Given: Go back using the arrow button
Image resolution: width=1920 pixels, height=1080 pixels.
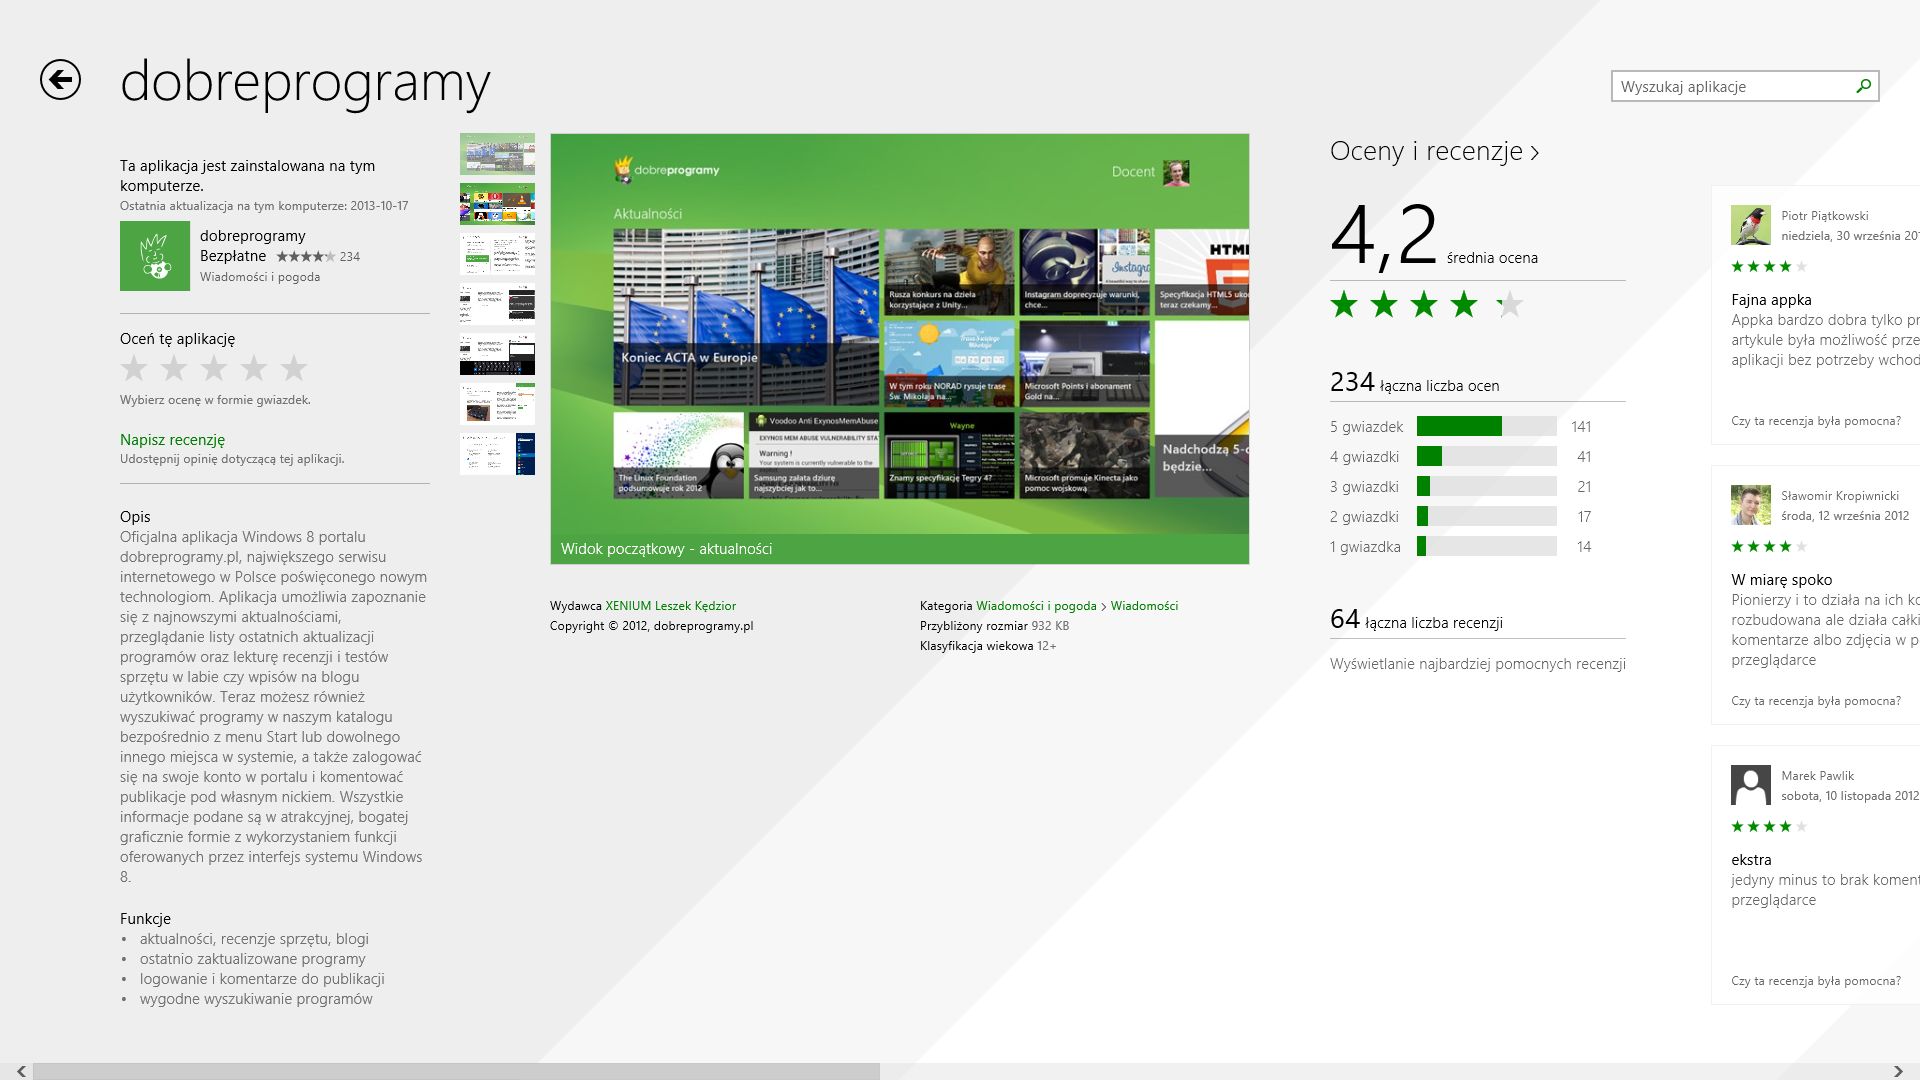Looking at the screenshot, I should [60, 80].
